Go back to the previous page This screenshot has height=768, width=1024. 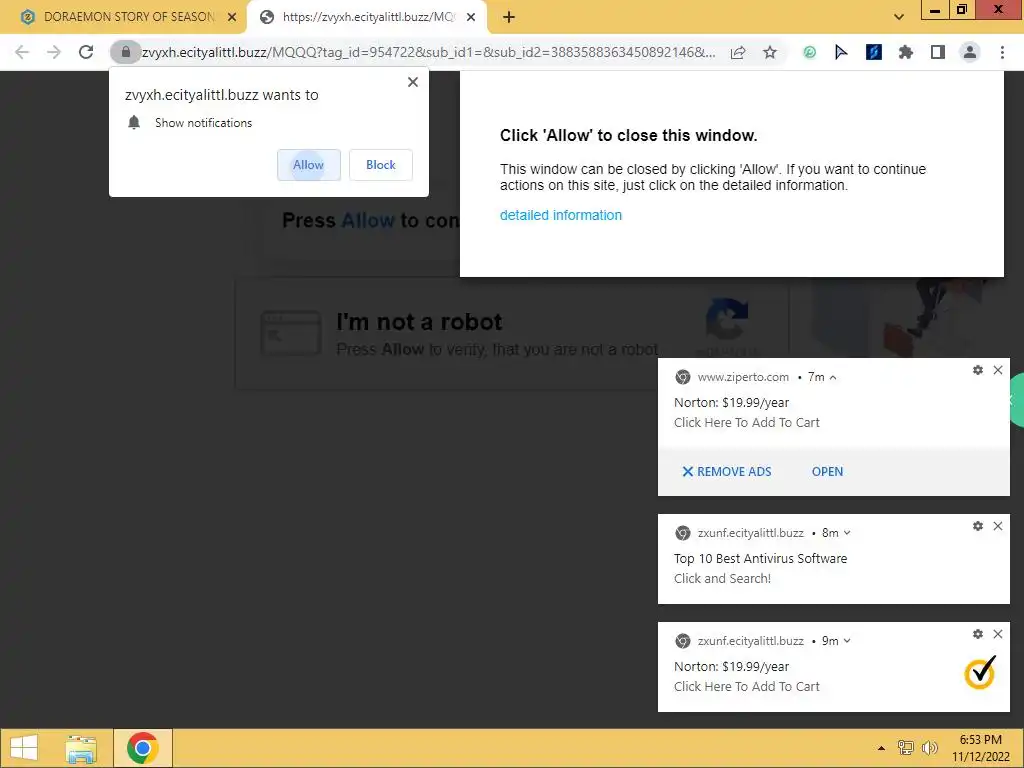(x=22, y=52)
